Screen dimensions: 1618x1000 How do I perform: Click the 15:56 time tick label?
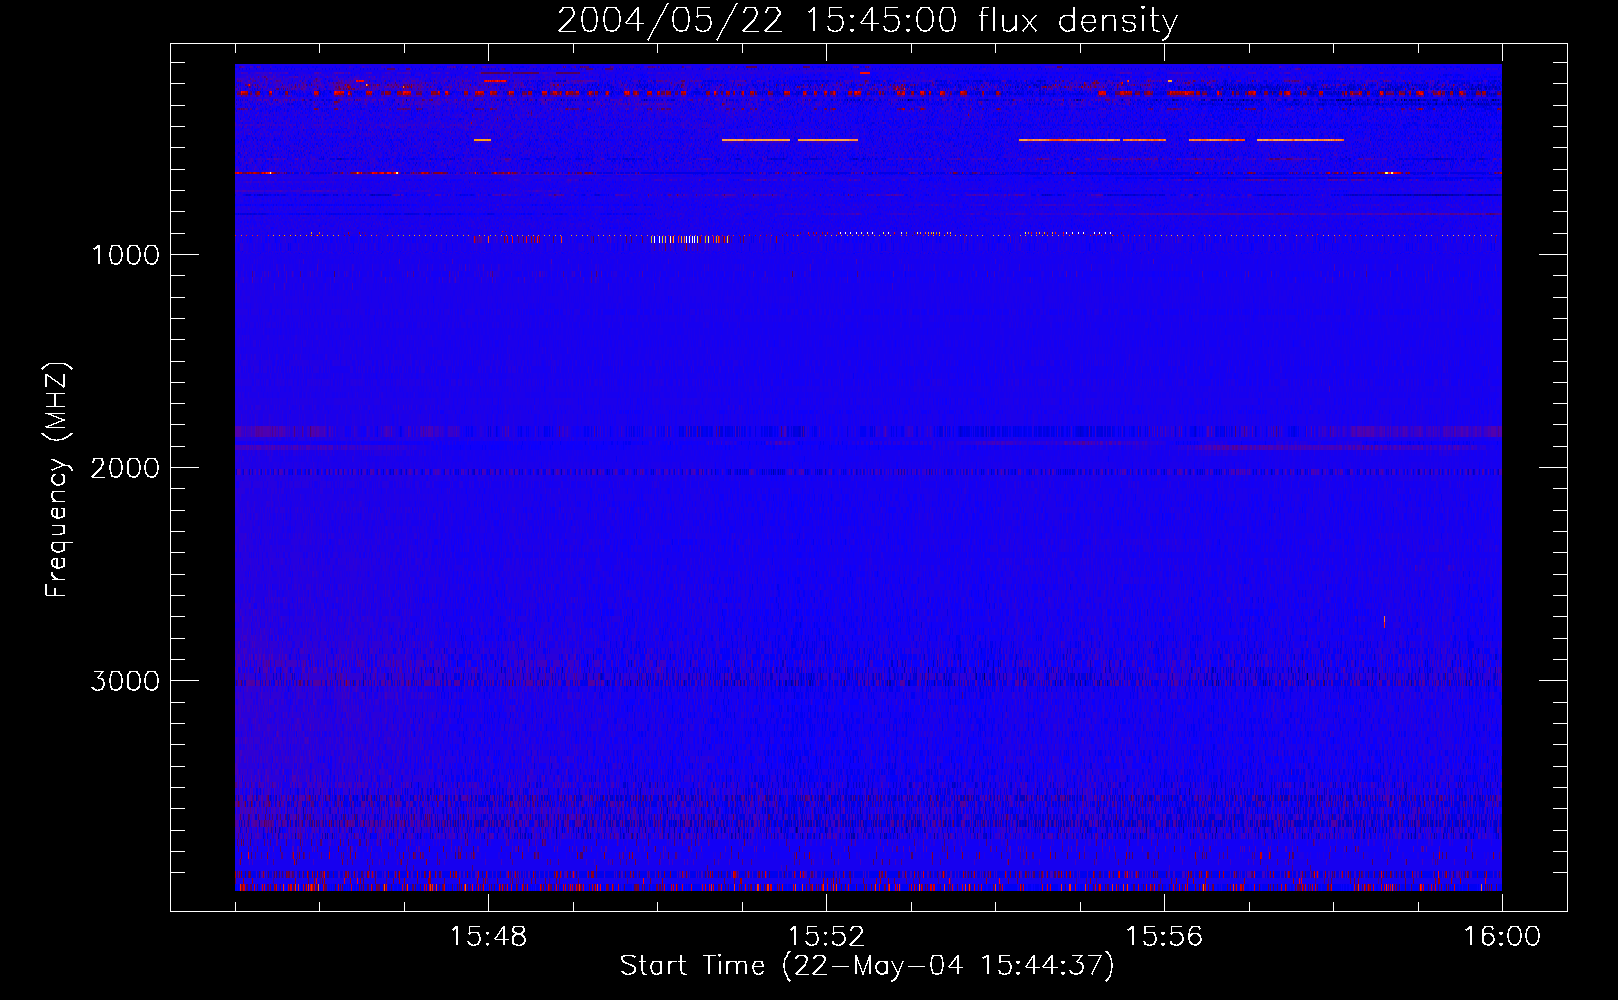coord(1164,937)
